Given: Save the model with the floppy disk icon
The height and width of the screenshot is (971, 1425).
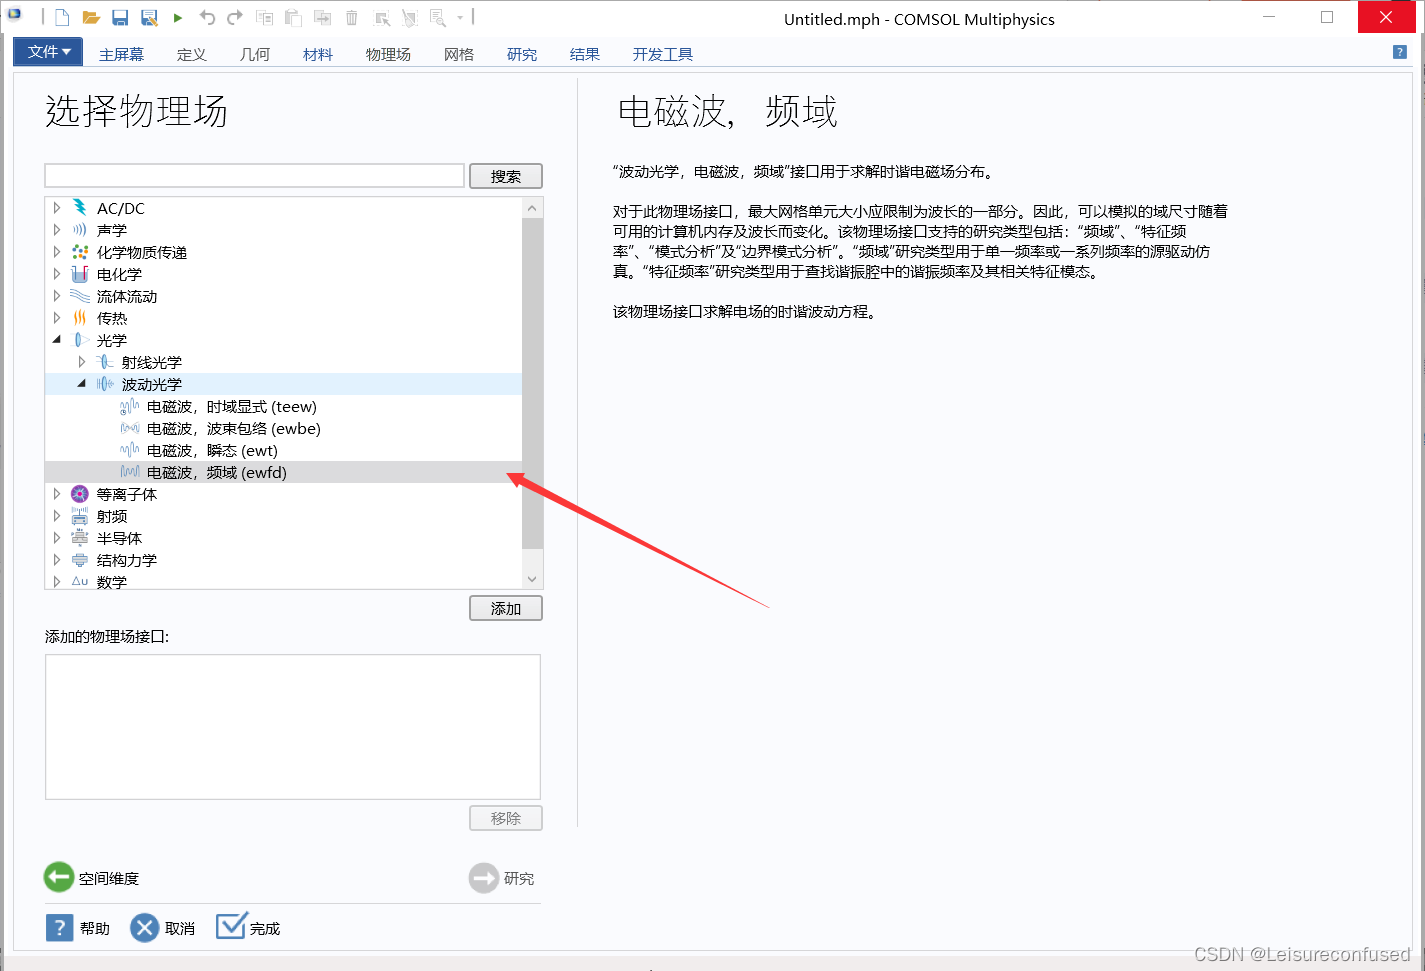Looking at the screenshot, I should pyautogui.click(x=120, y=18).
